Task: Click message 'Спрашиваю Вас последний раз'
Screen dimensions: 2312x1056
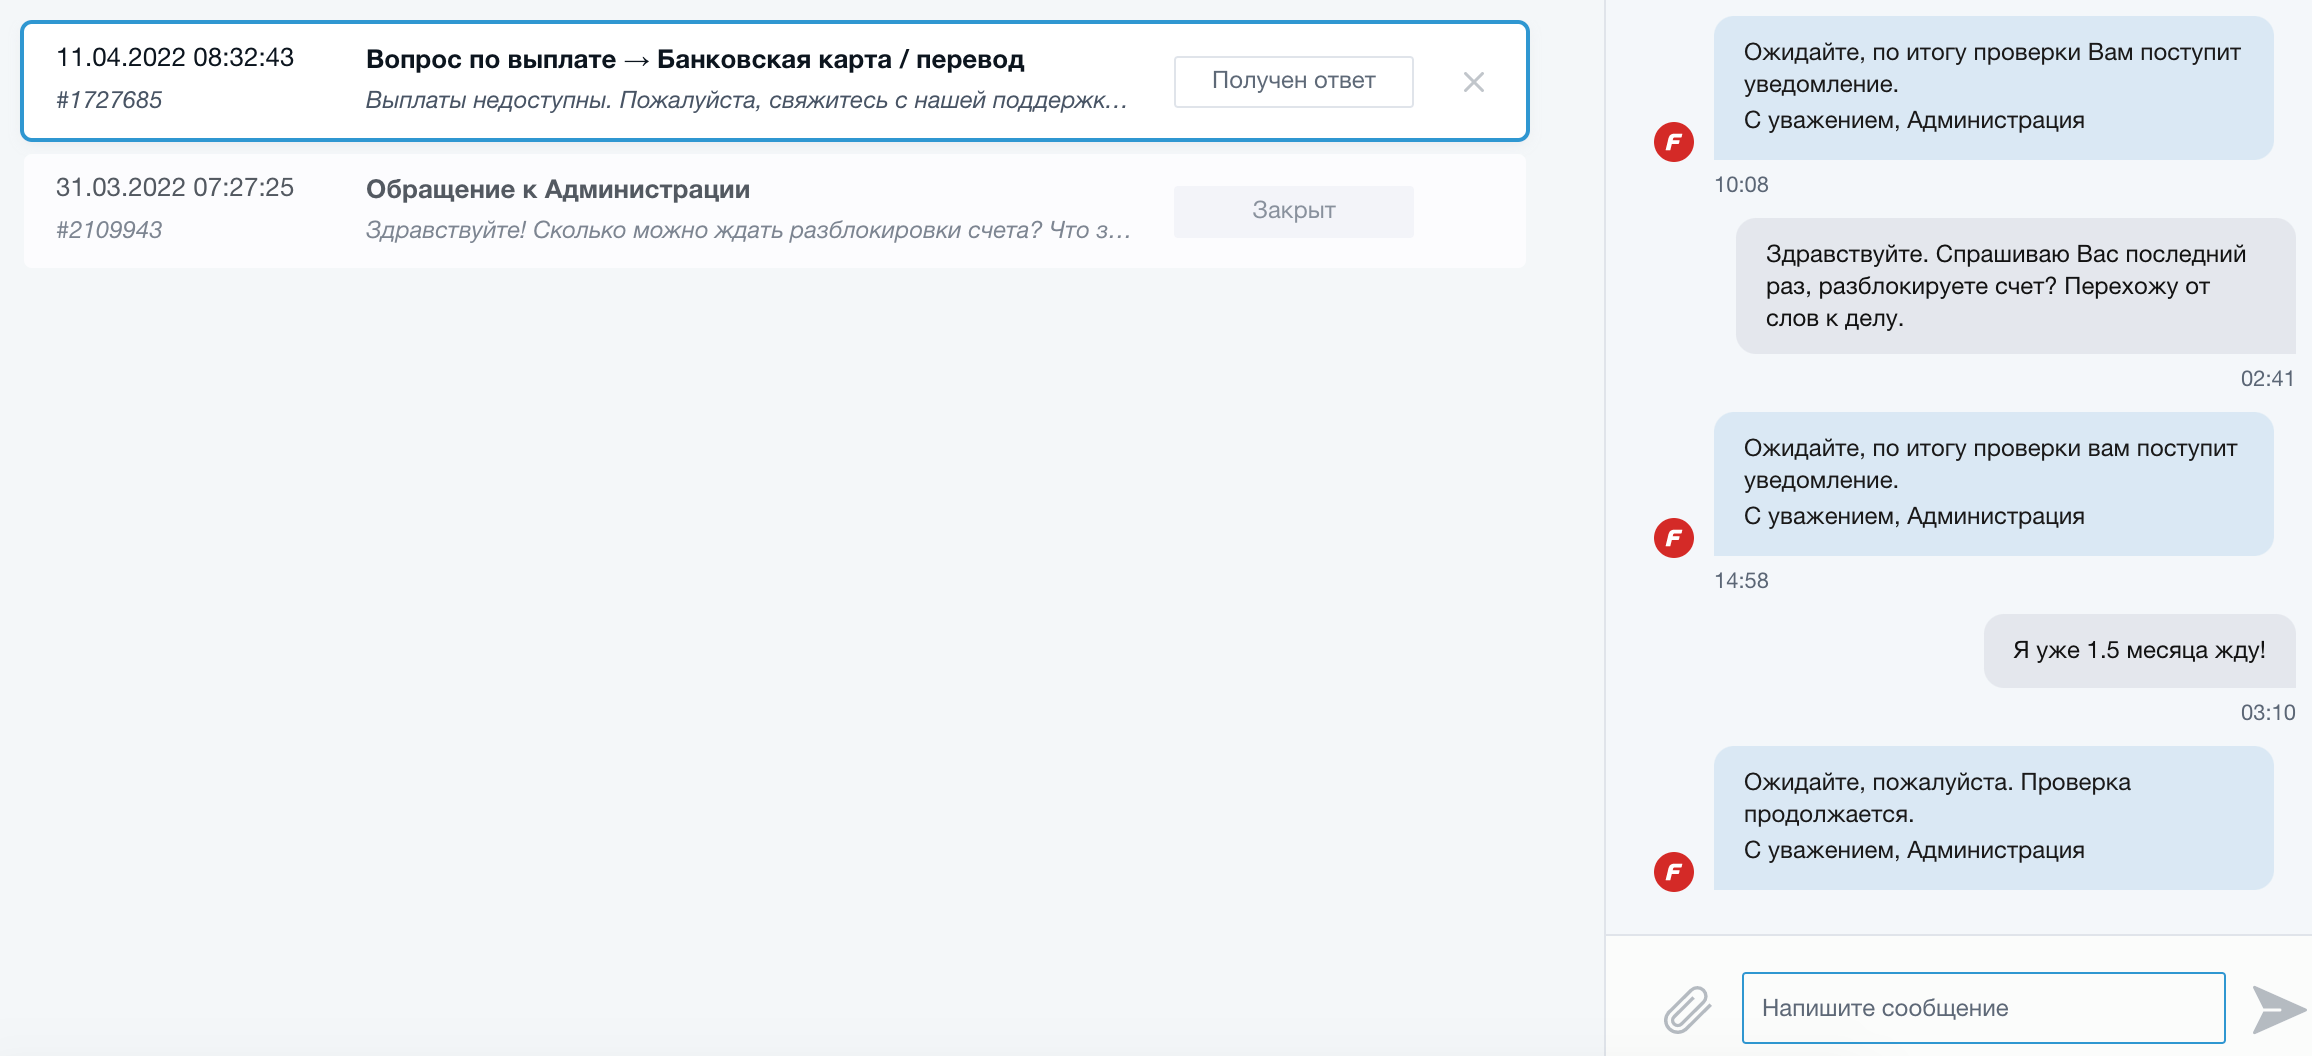Action: pyautogui.click(x=2005, y=286)
